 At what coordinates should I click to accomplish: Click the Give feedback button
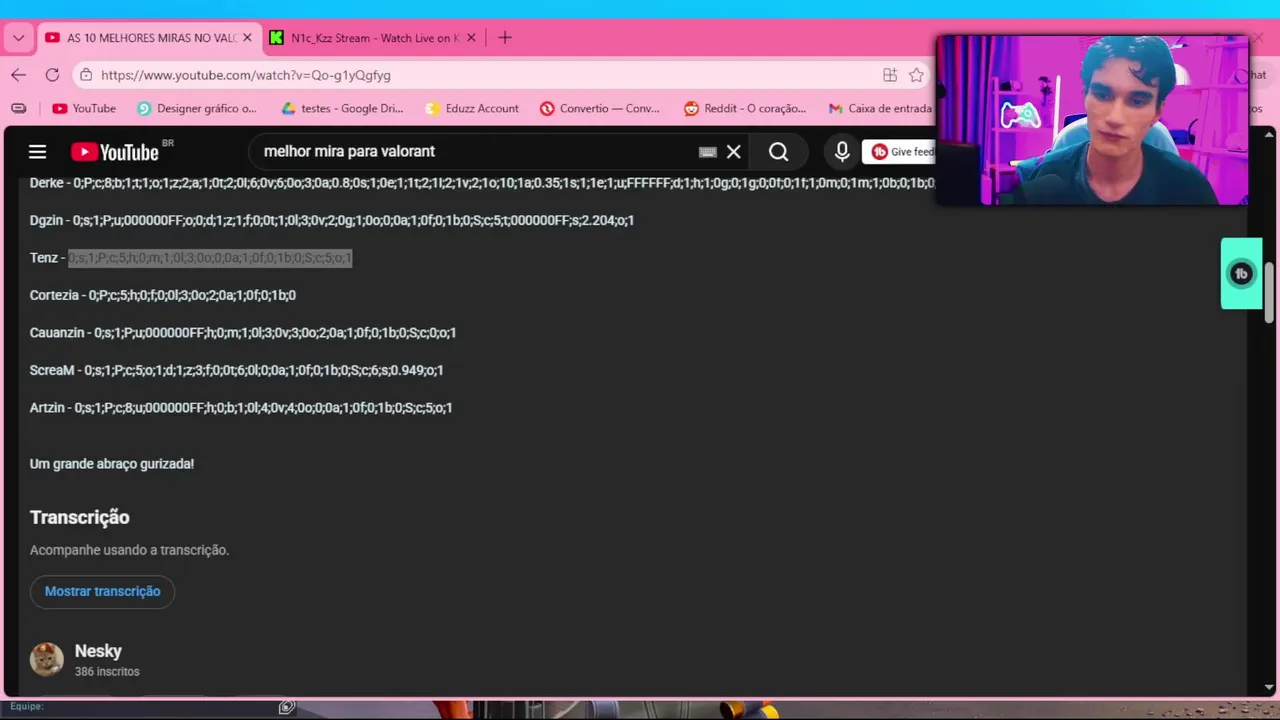pos(900,152)
